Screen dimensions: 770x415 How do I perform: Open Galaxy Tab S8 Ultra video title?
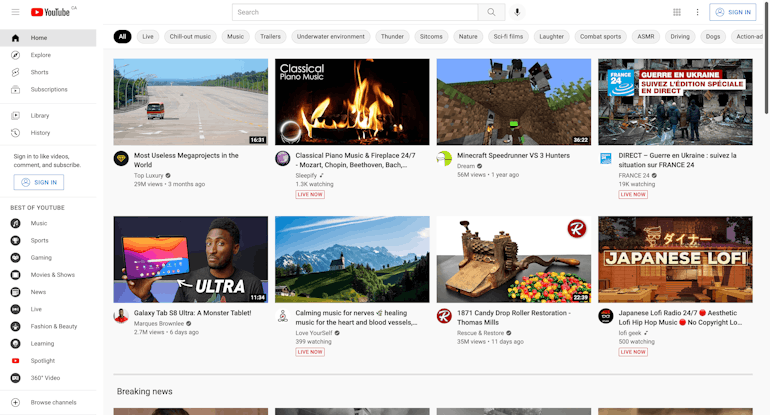coord(192,313)
